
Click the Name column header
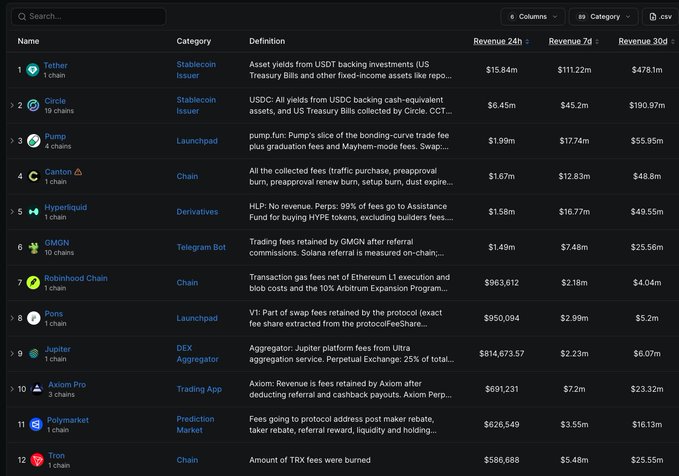point(28,41)
